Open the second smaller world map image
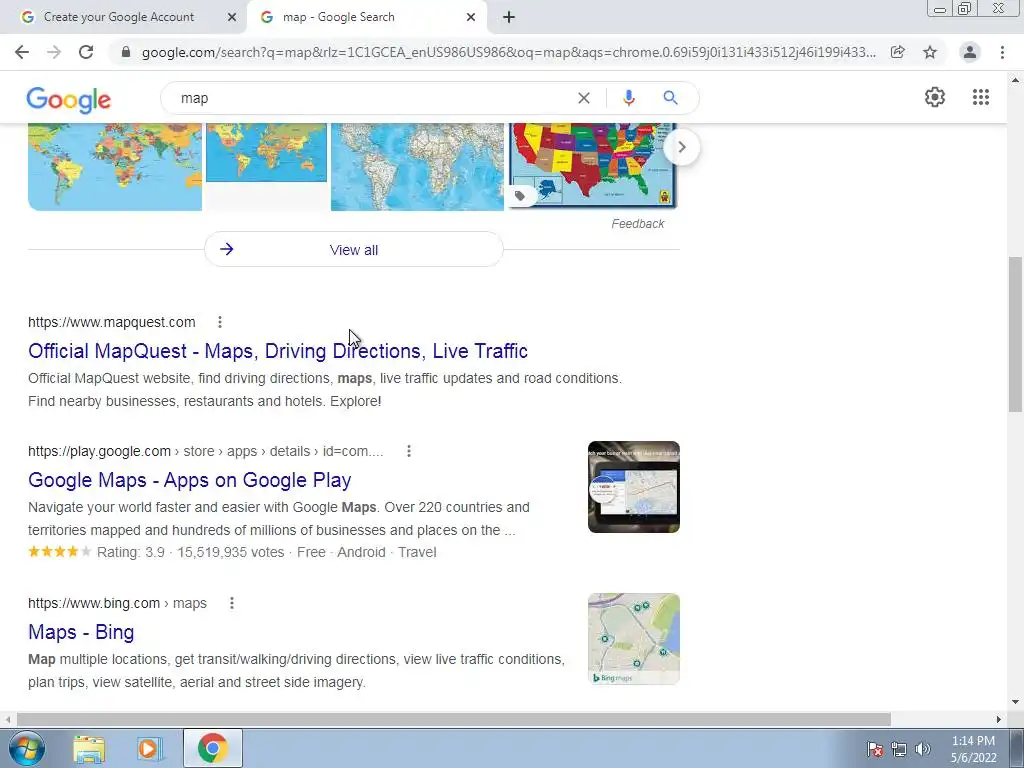The width and height of the screenshot is (1024, 768). pyautogui.click(x=266, y=152)
